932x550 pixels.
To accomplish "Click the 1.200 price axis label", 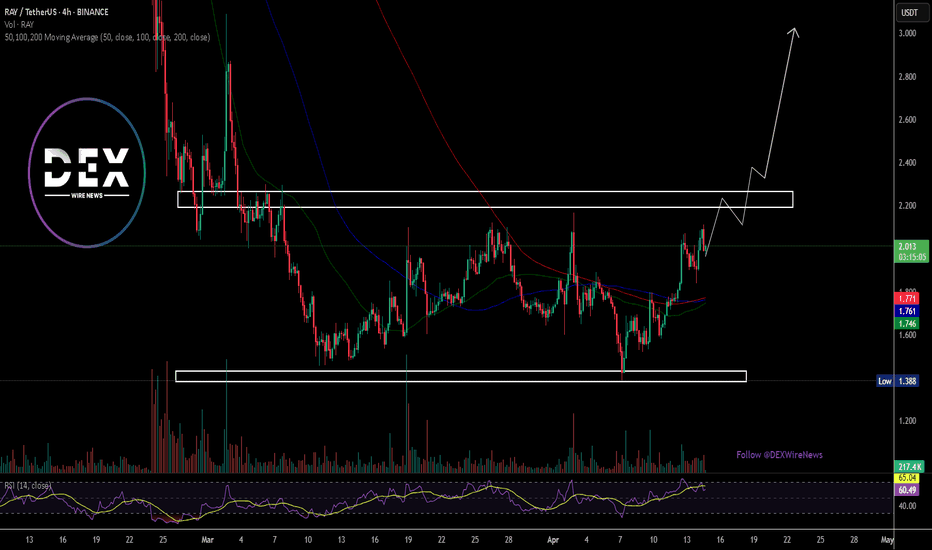I will (907, 421).
